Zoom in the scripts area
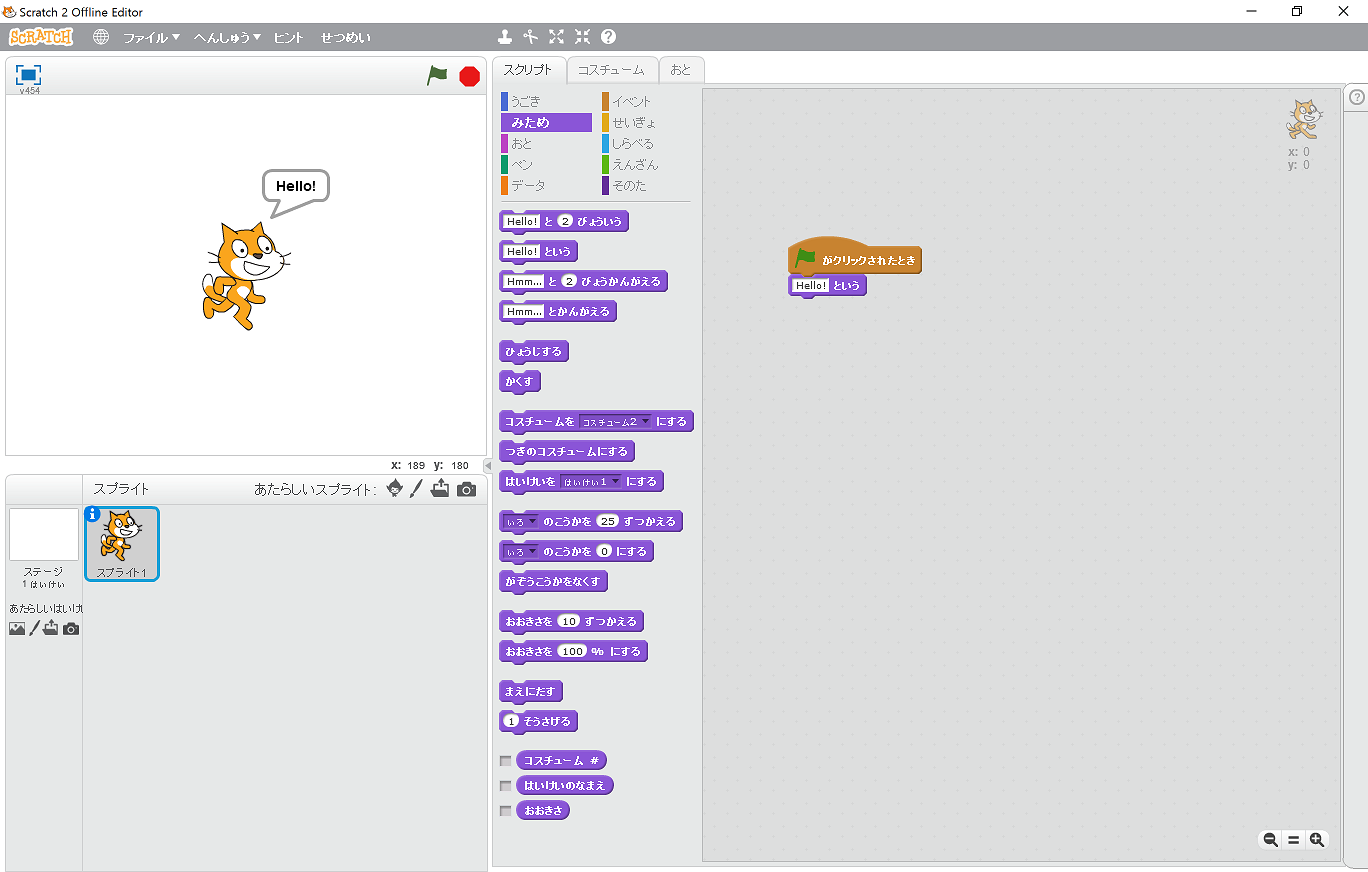Image resolution: width=1368 pixels, height=872 pixels. [1317, 840]
